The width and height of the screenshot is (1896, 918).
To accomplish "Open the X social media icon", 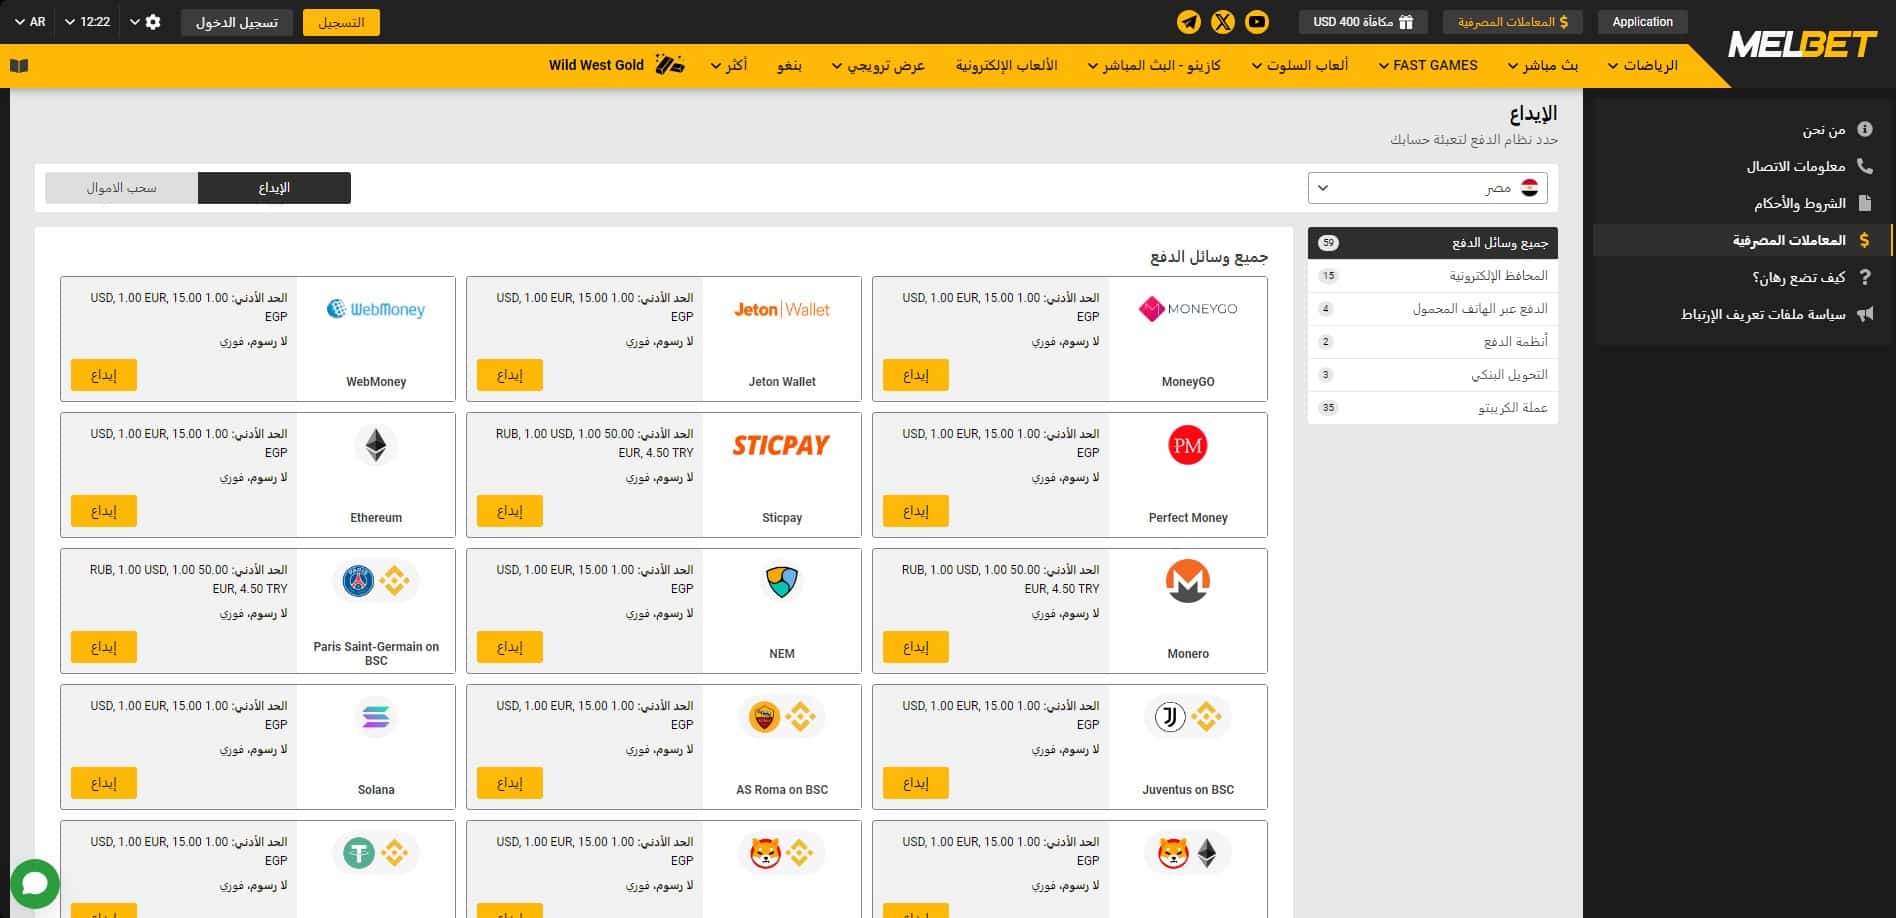I will [x=1223, y=22].
